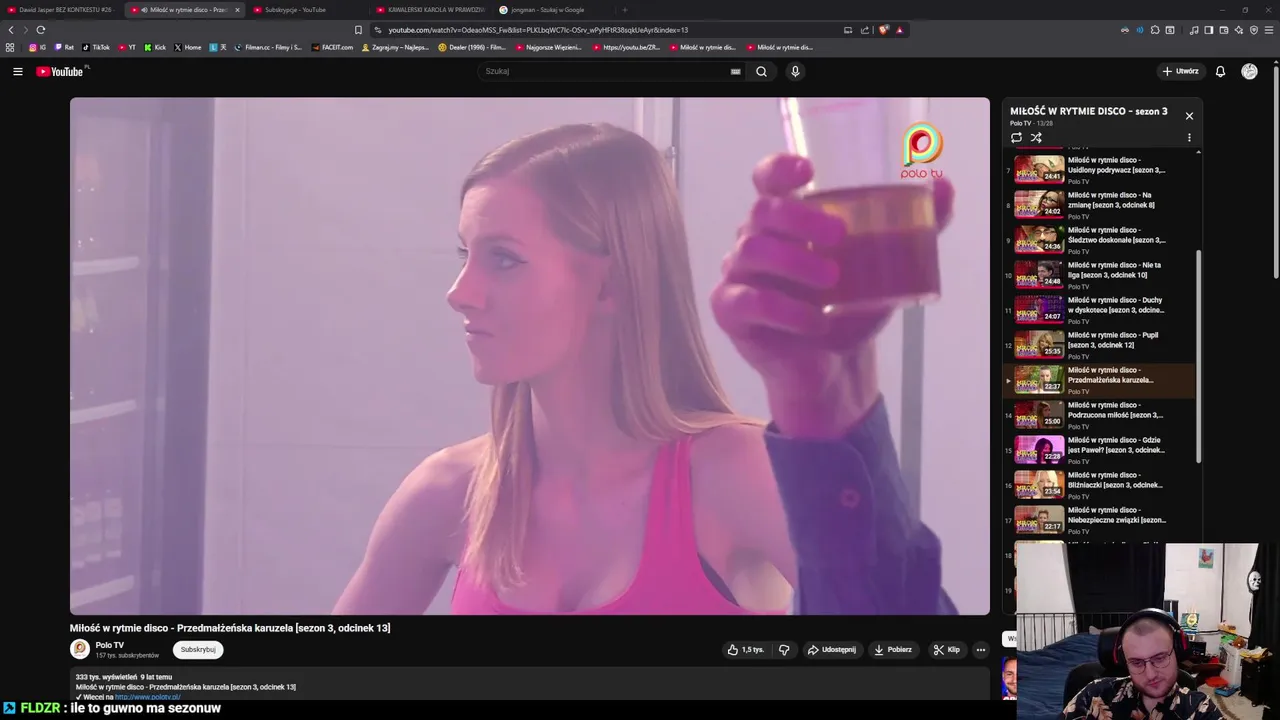1280x720 pixels.
Task: Open the Kick bookmark
Action: (155, 47)
